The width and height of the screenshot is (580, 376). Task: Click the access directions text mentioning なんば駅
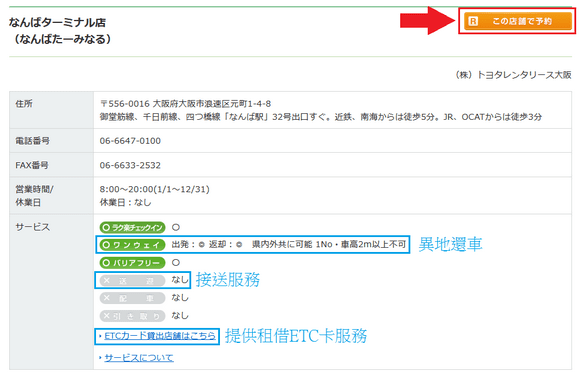point(321,117)
